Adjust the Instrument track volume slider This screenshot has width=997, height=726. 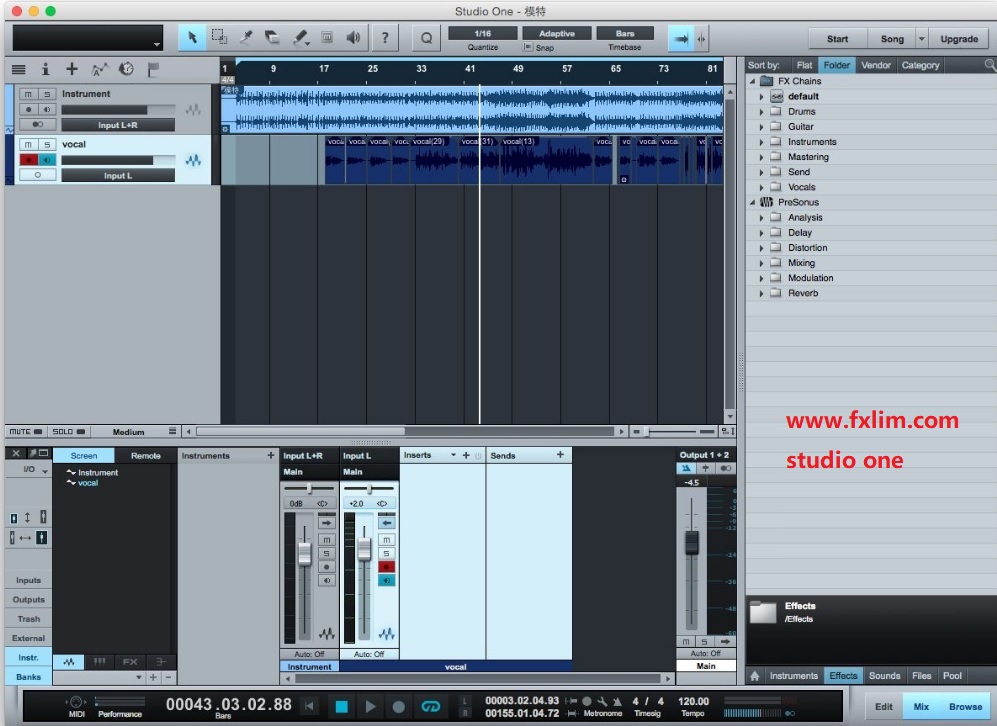pyautogui.click(x=118, y=109)
